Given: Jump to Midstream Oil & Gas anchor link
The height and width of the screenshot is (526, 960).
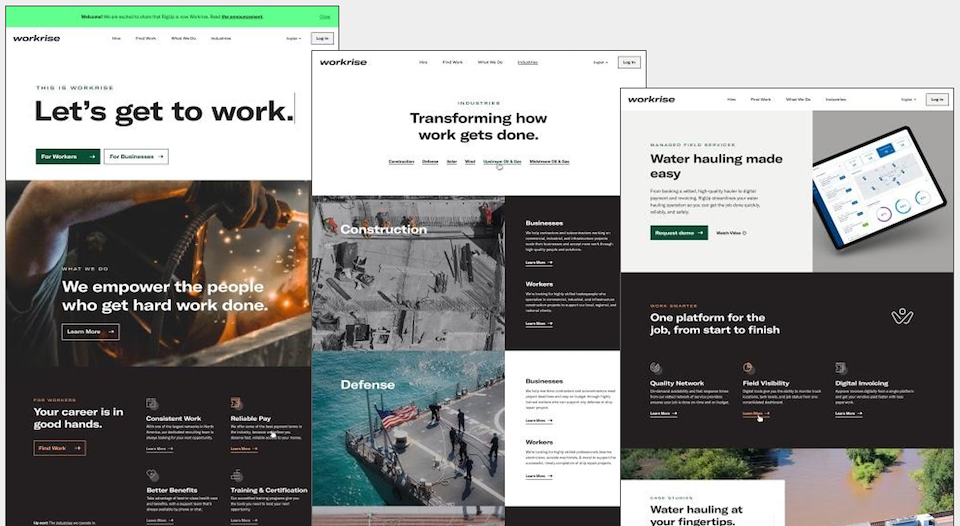Looking at the screenshot, I should (549, 162).
